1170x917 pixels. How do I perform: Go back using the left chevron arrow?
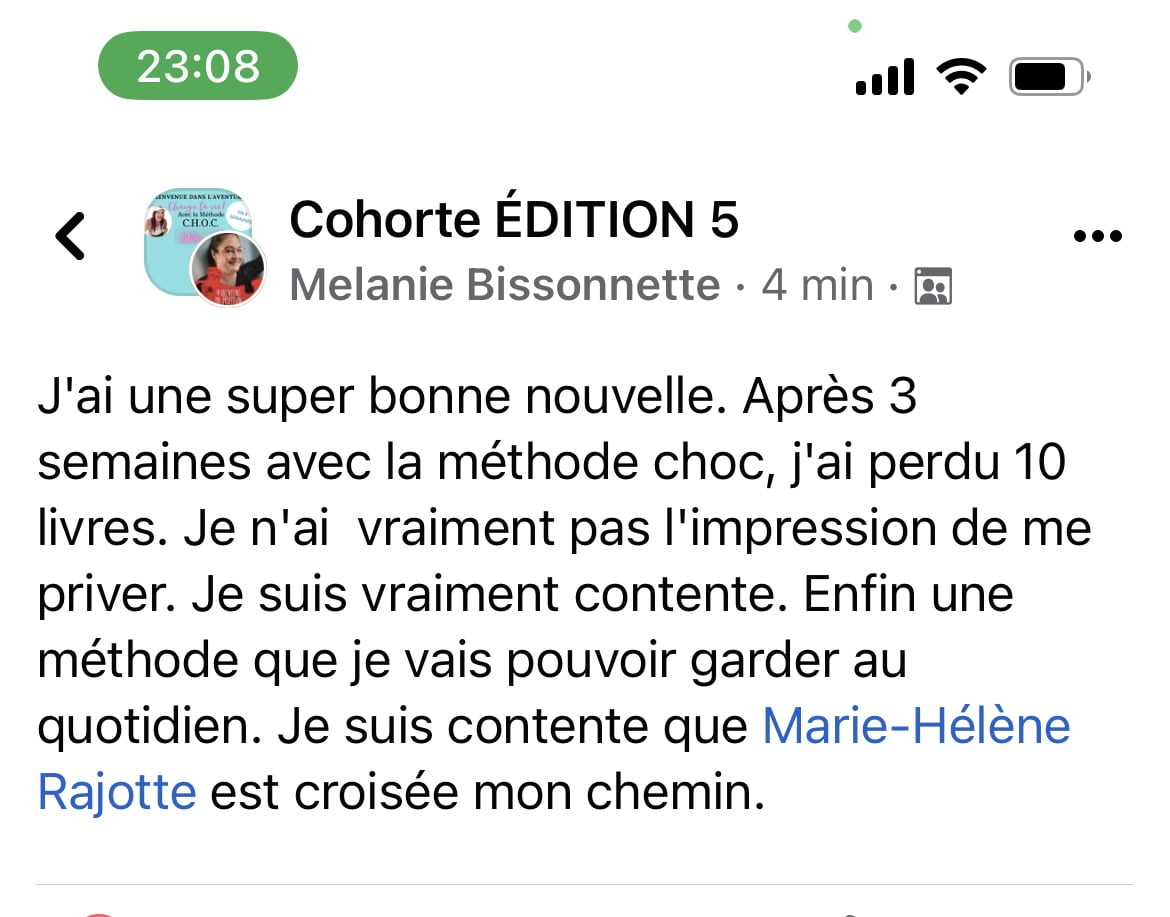70,237
